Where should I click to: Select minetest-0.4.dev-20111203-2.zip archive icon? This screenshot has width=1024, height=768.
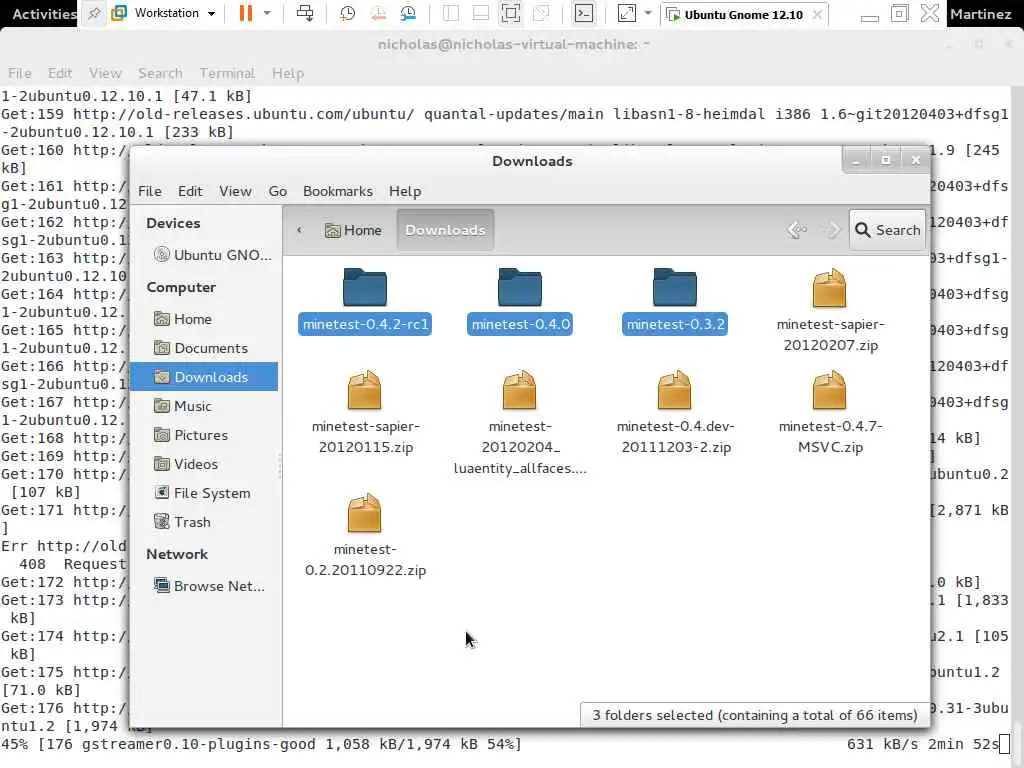[675, 390]
